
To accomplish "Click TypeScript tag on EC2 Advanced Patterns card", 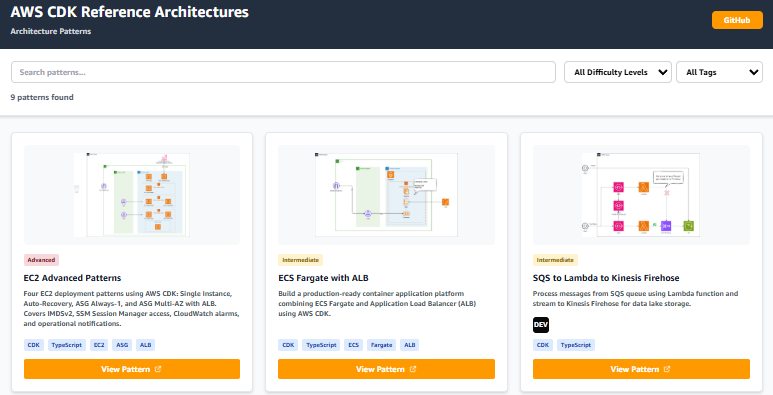I will pos(67,345).
